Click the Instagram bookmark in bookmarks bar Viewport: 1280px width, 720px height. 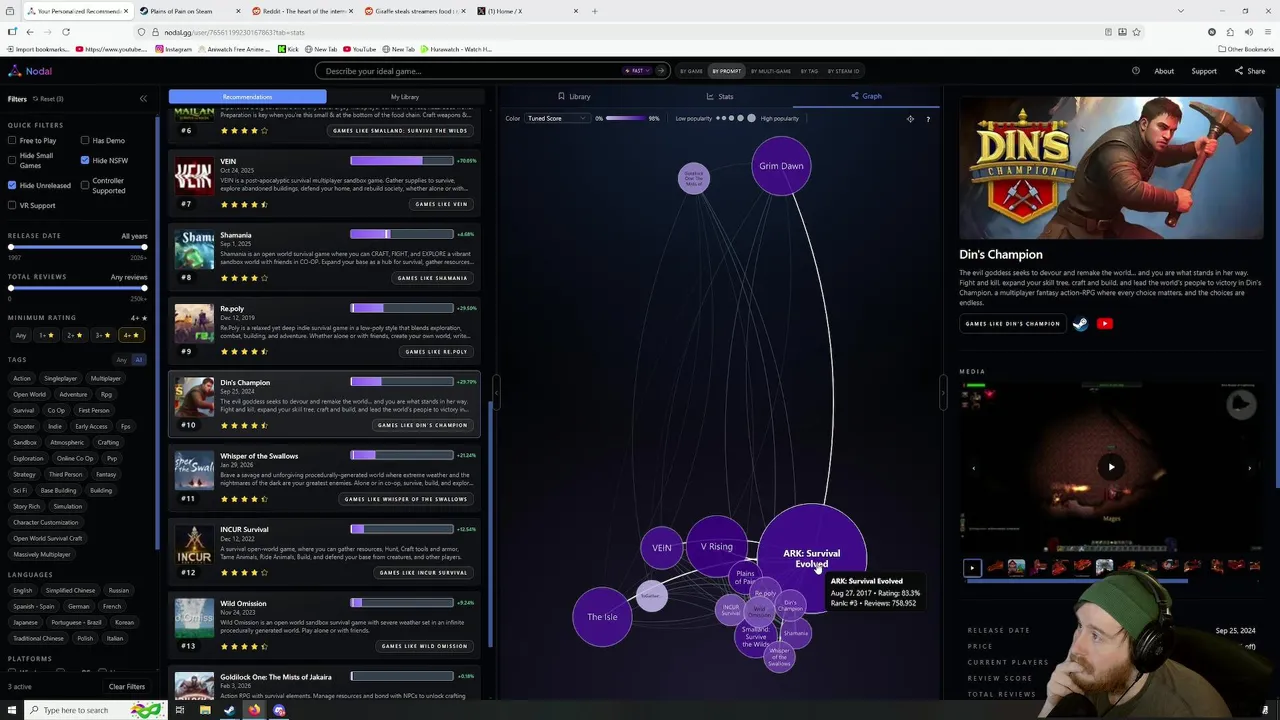click(x=174, y=49)
